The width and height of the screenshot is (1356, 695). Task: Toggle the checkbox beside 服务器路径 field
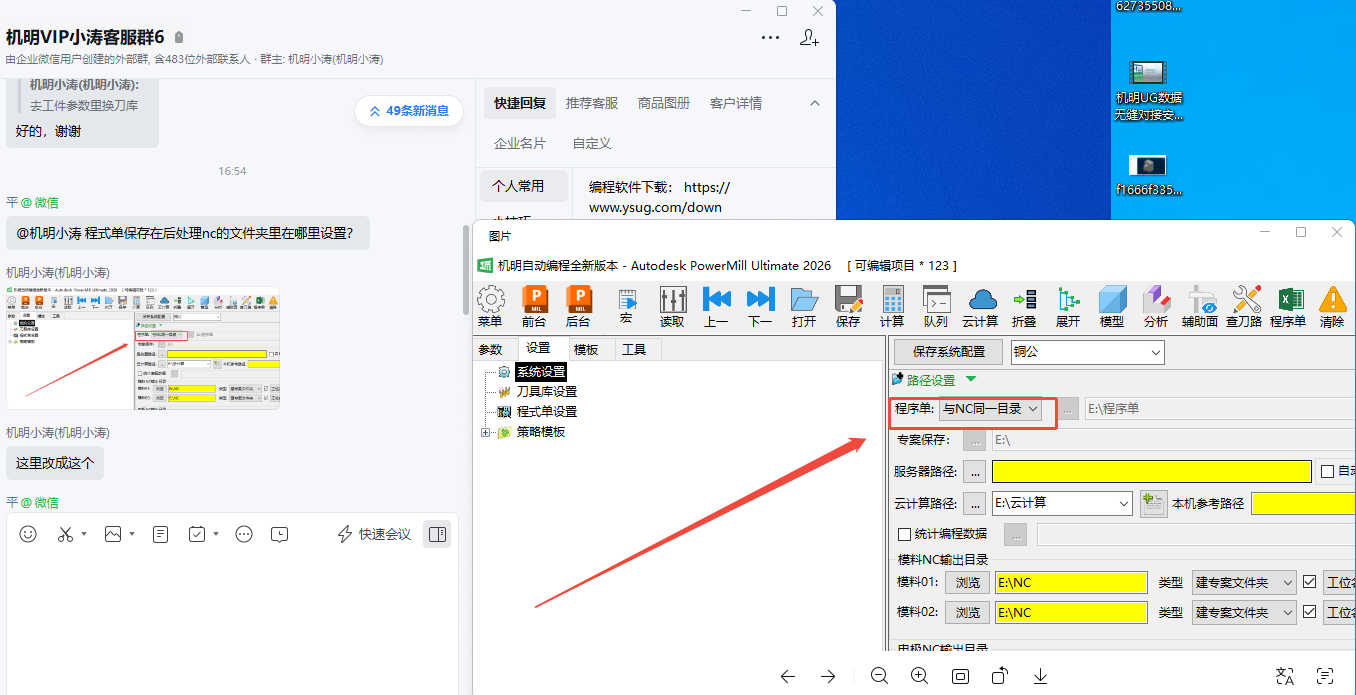1328,471
